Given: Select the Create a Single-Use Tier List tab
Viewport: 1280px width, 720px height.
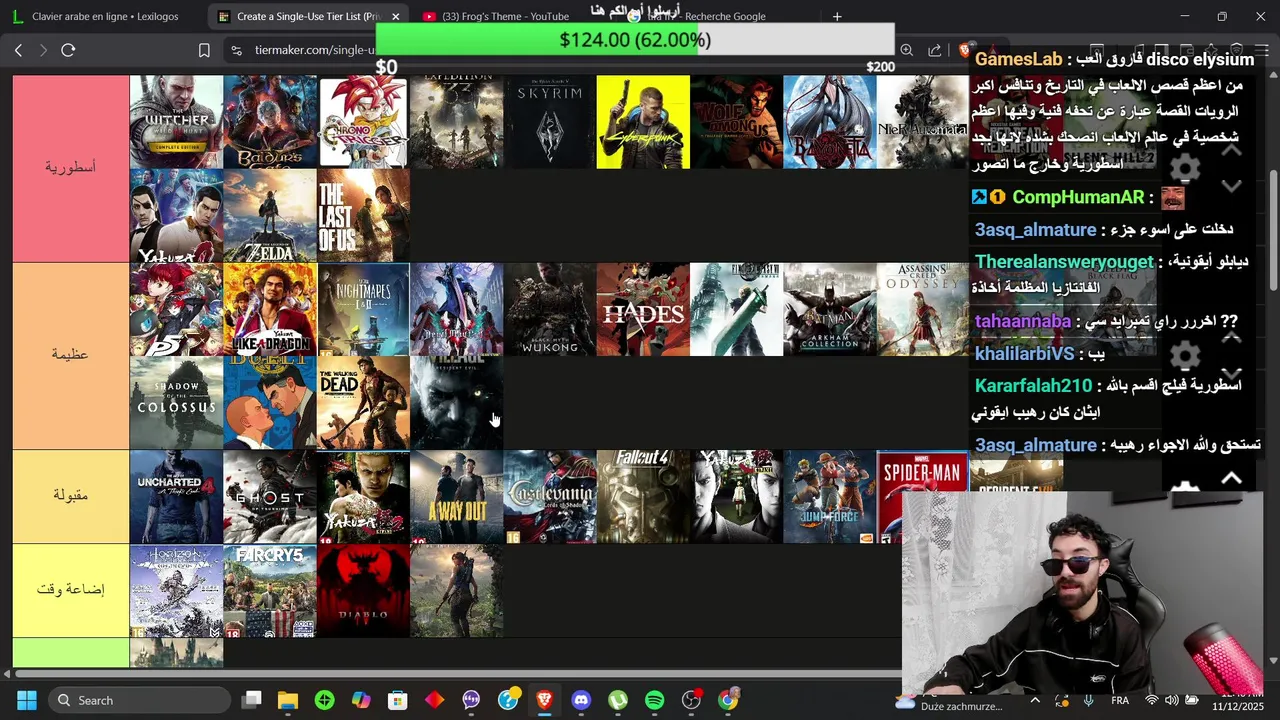Looking at the screenshot, I should (309, 16).
